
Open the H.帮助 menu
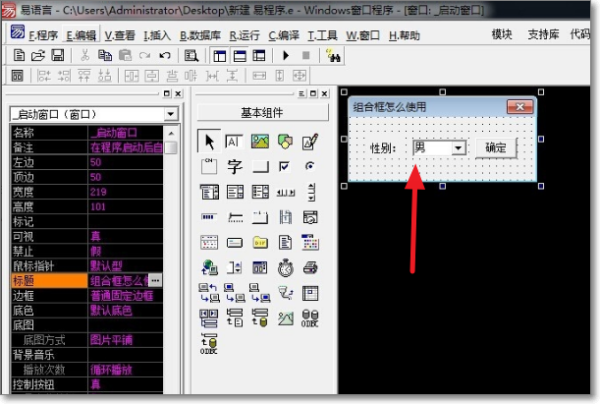(x=404, y=36)
